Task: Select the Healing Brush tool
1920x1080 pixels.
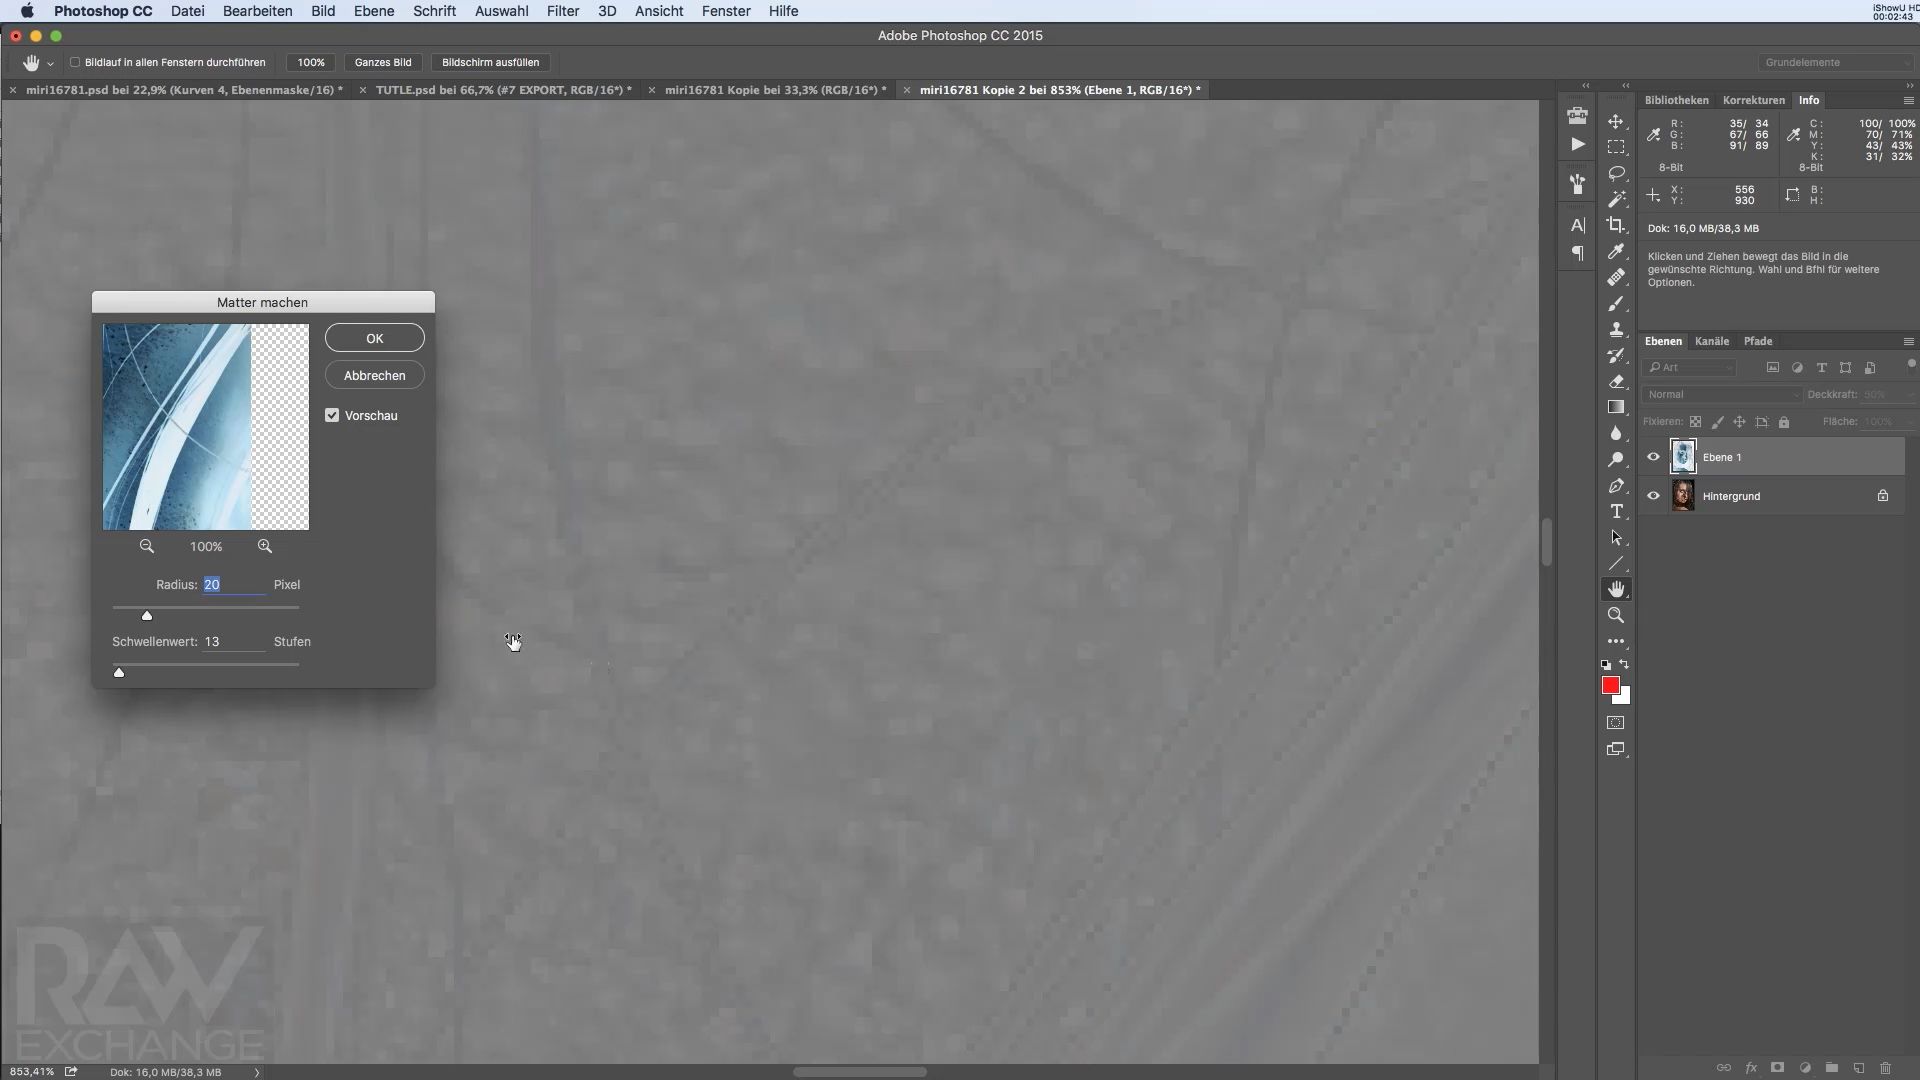Action: 1615,277
